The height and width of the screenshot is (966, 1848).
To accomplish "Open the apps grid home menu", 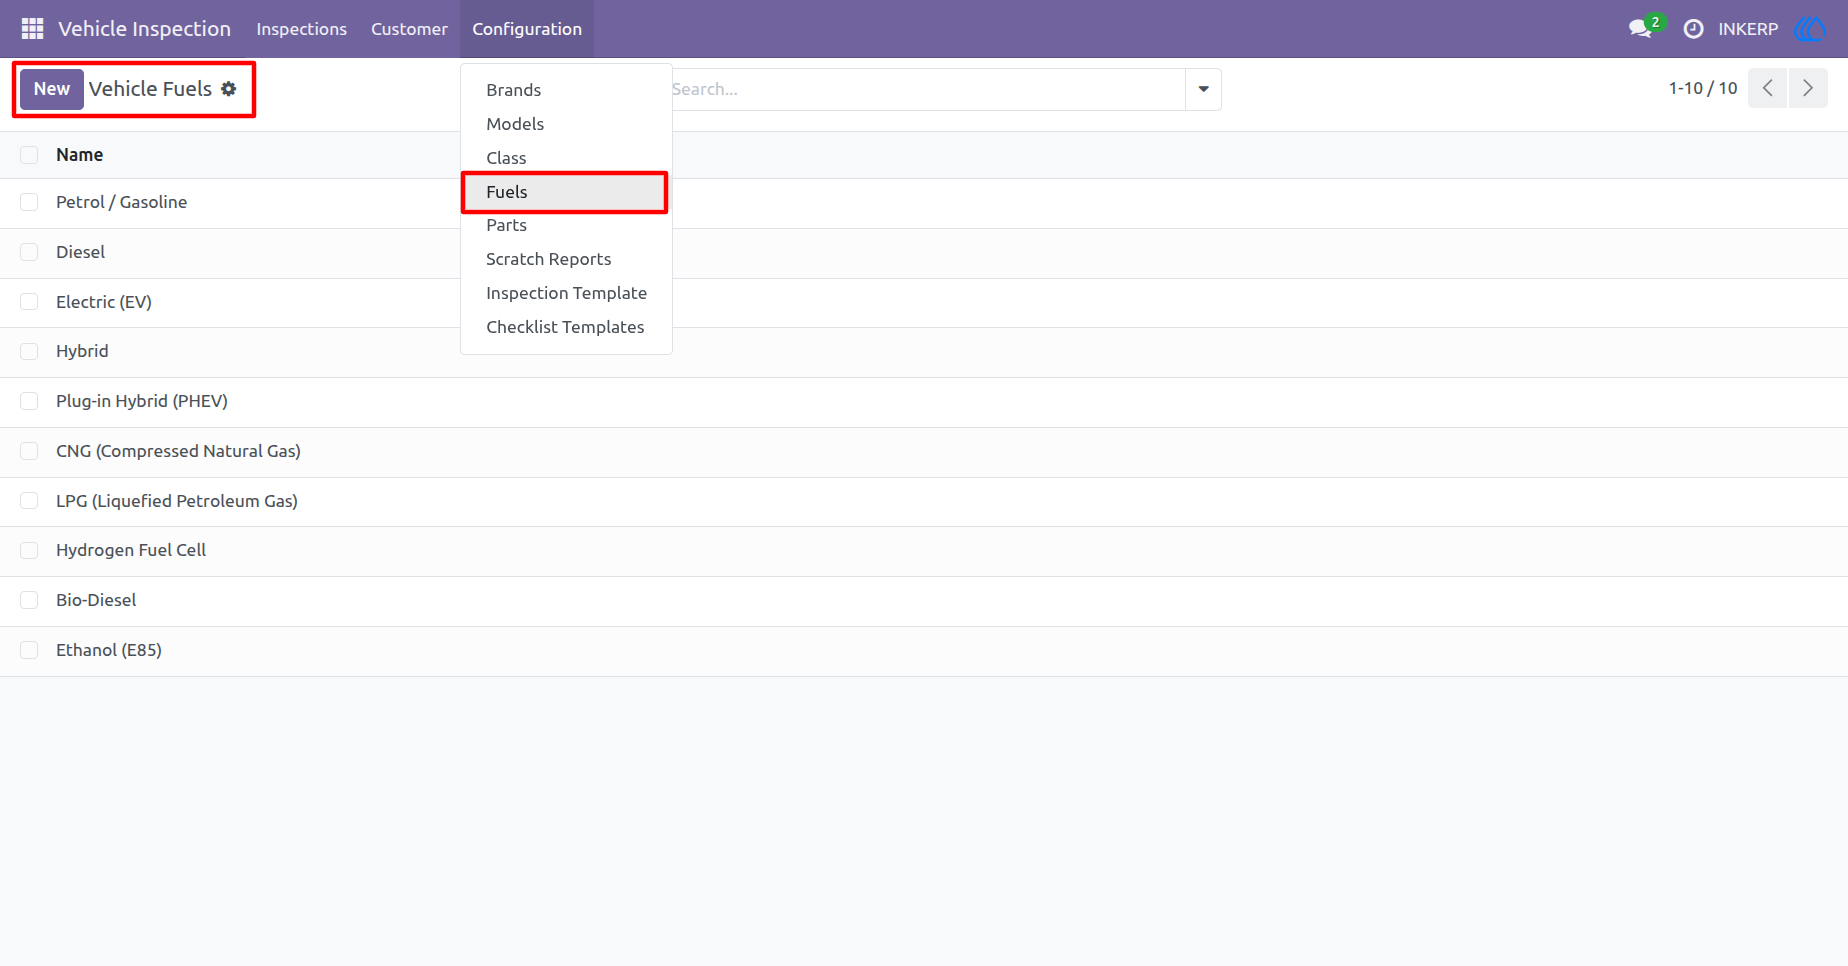I will [32, 29].
